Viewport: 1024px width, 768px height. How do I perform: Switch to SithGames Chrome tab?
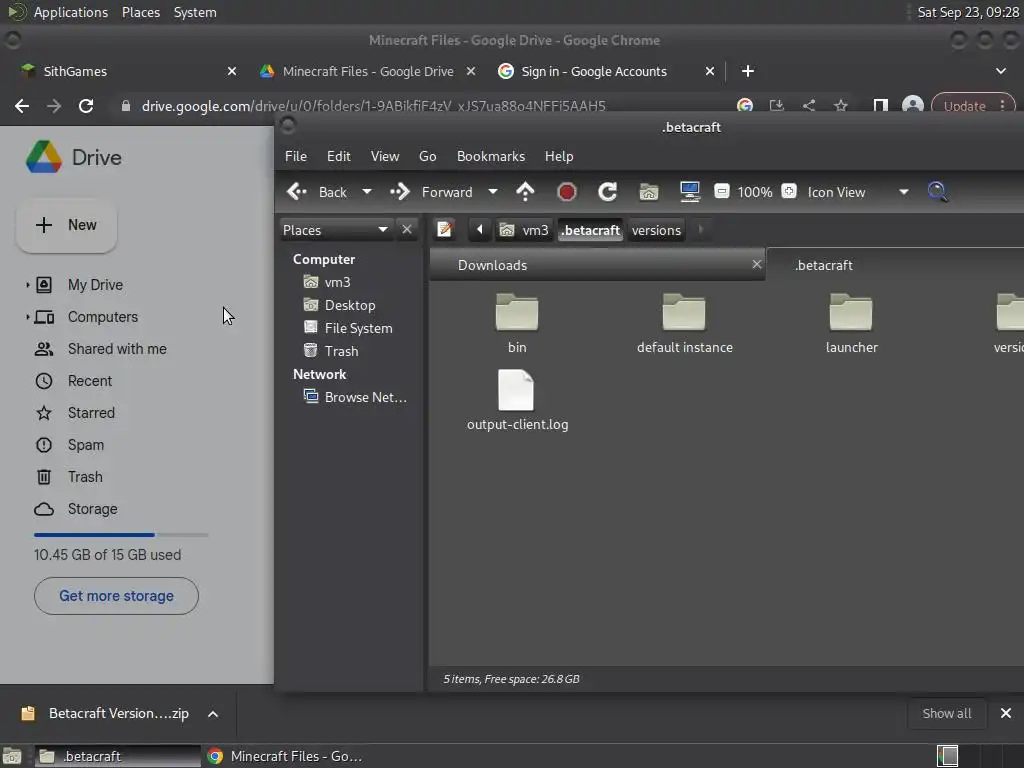pos(127,71)
